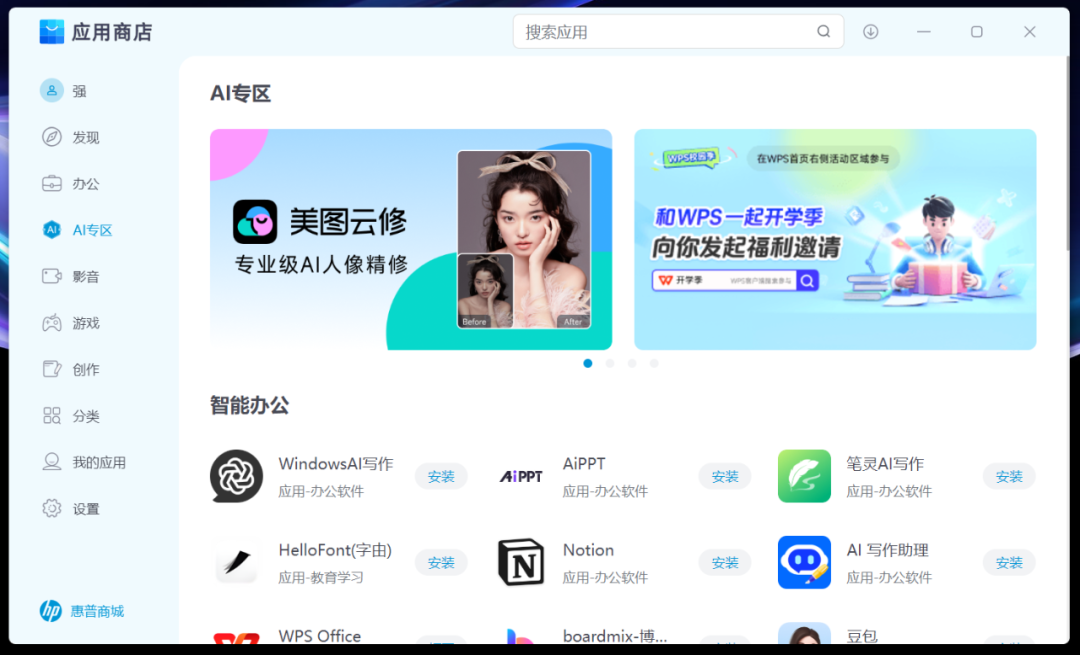The image size is (1080, 655).
Task: Install HelloFont(字由)
Action: [x=441, y=562]
